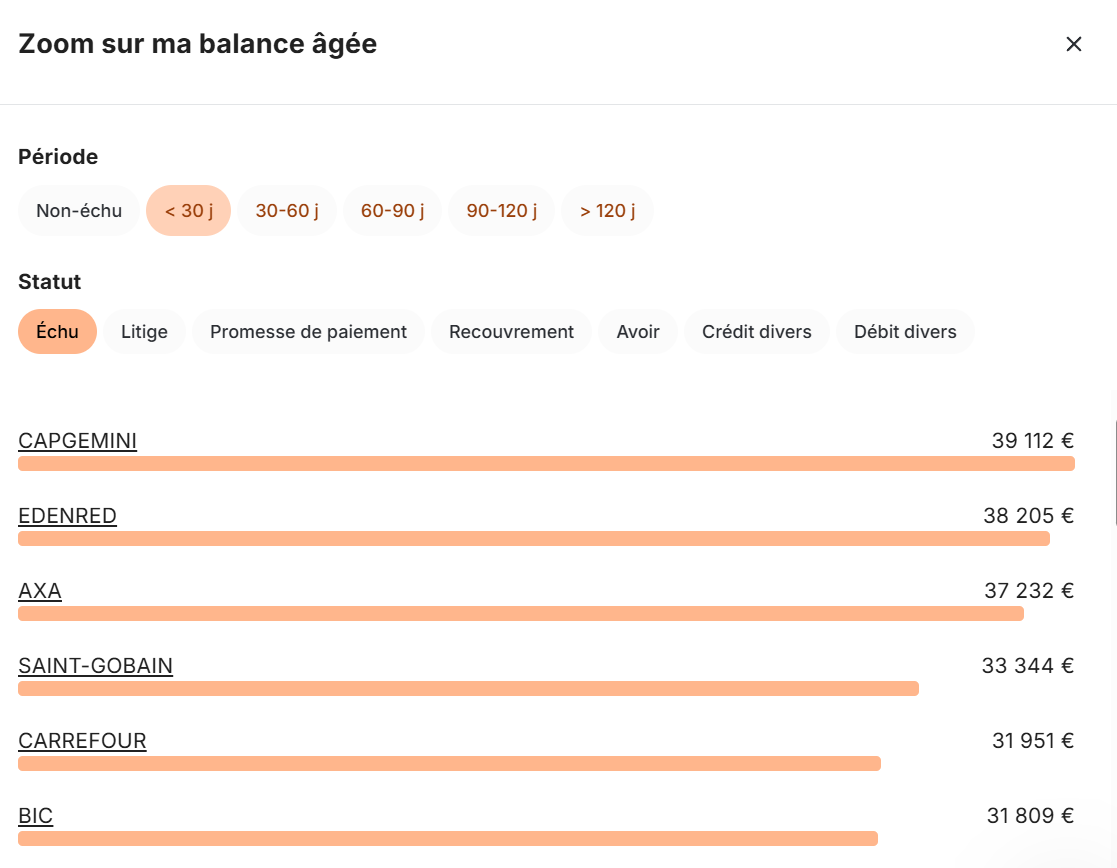This screenshot has width=1117, height=868.
Task: Enable the "Débit divers" status filter
Action: pyautogui.click(x=905, y=331)
